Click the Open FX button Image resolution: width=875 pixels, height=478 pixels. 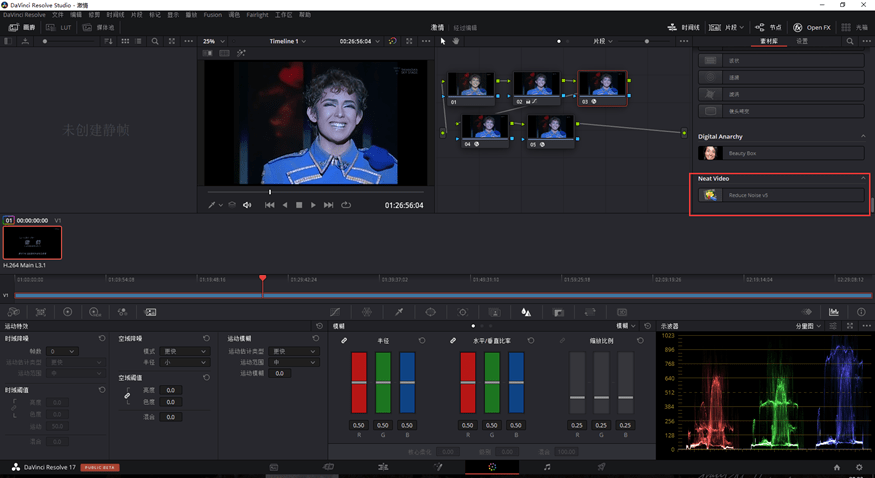click(x=812, y=27)
